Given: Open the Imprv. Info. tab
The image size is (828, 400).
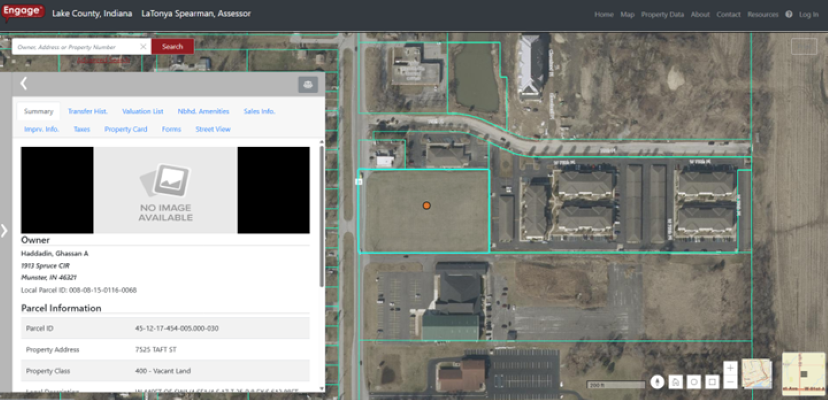Looking at the screenshot, I should [42, 129].
